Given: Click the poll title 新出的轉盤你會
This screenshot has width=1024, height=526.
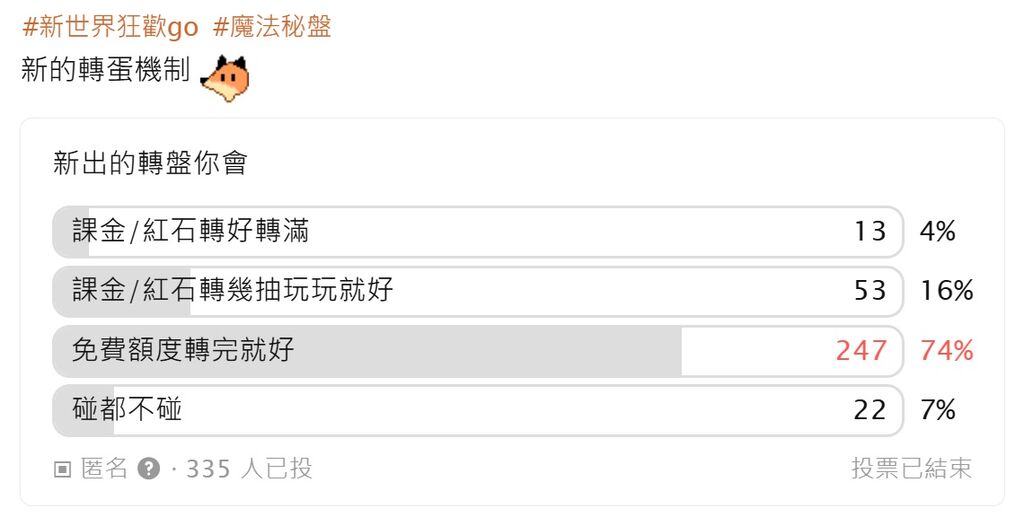Looking at the screenshot, I should [150, 163].
